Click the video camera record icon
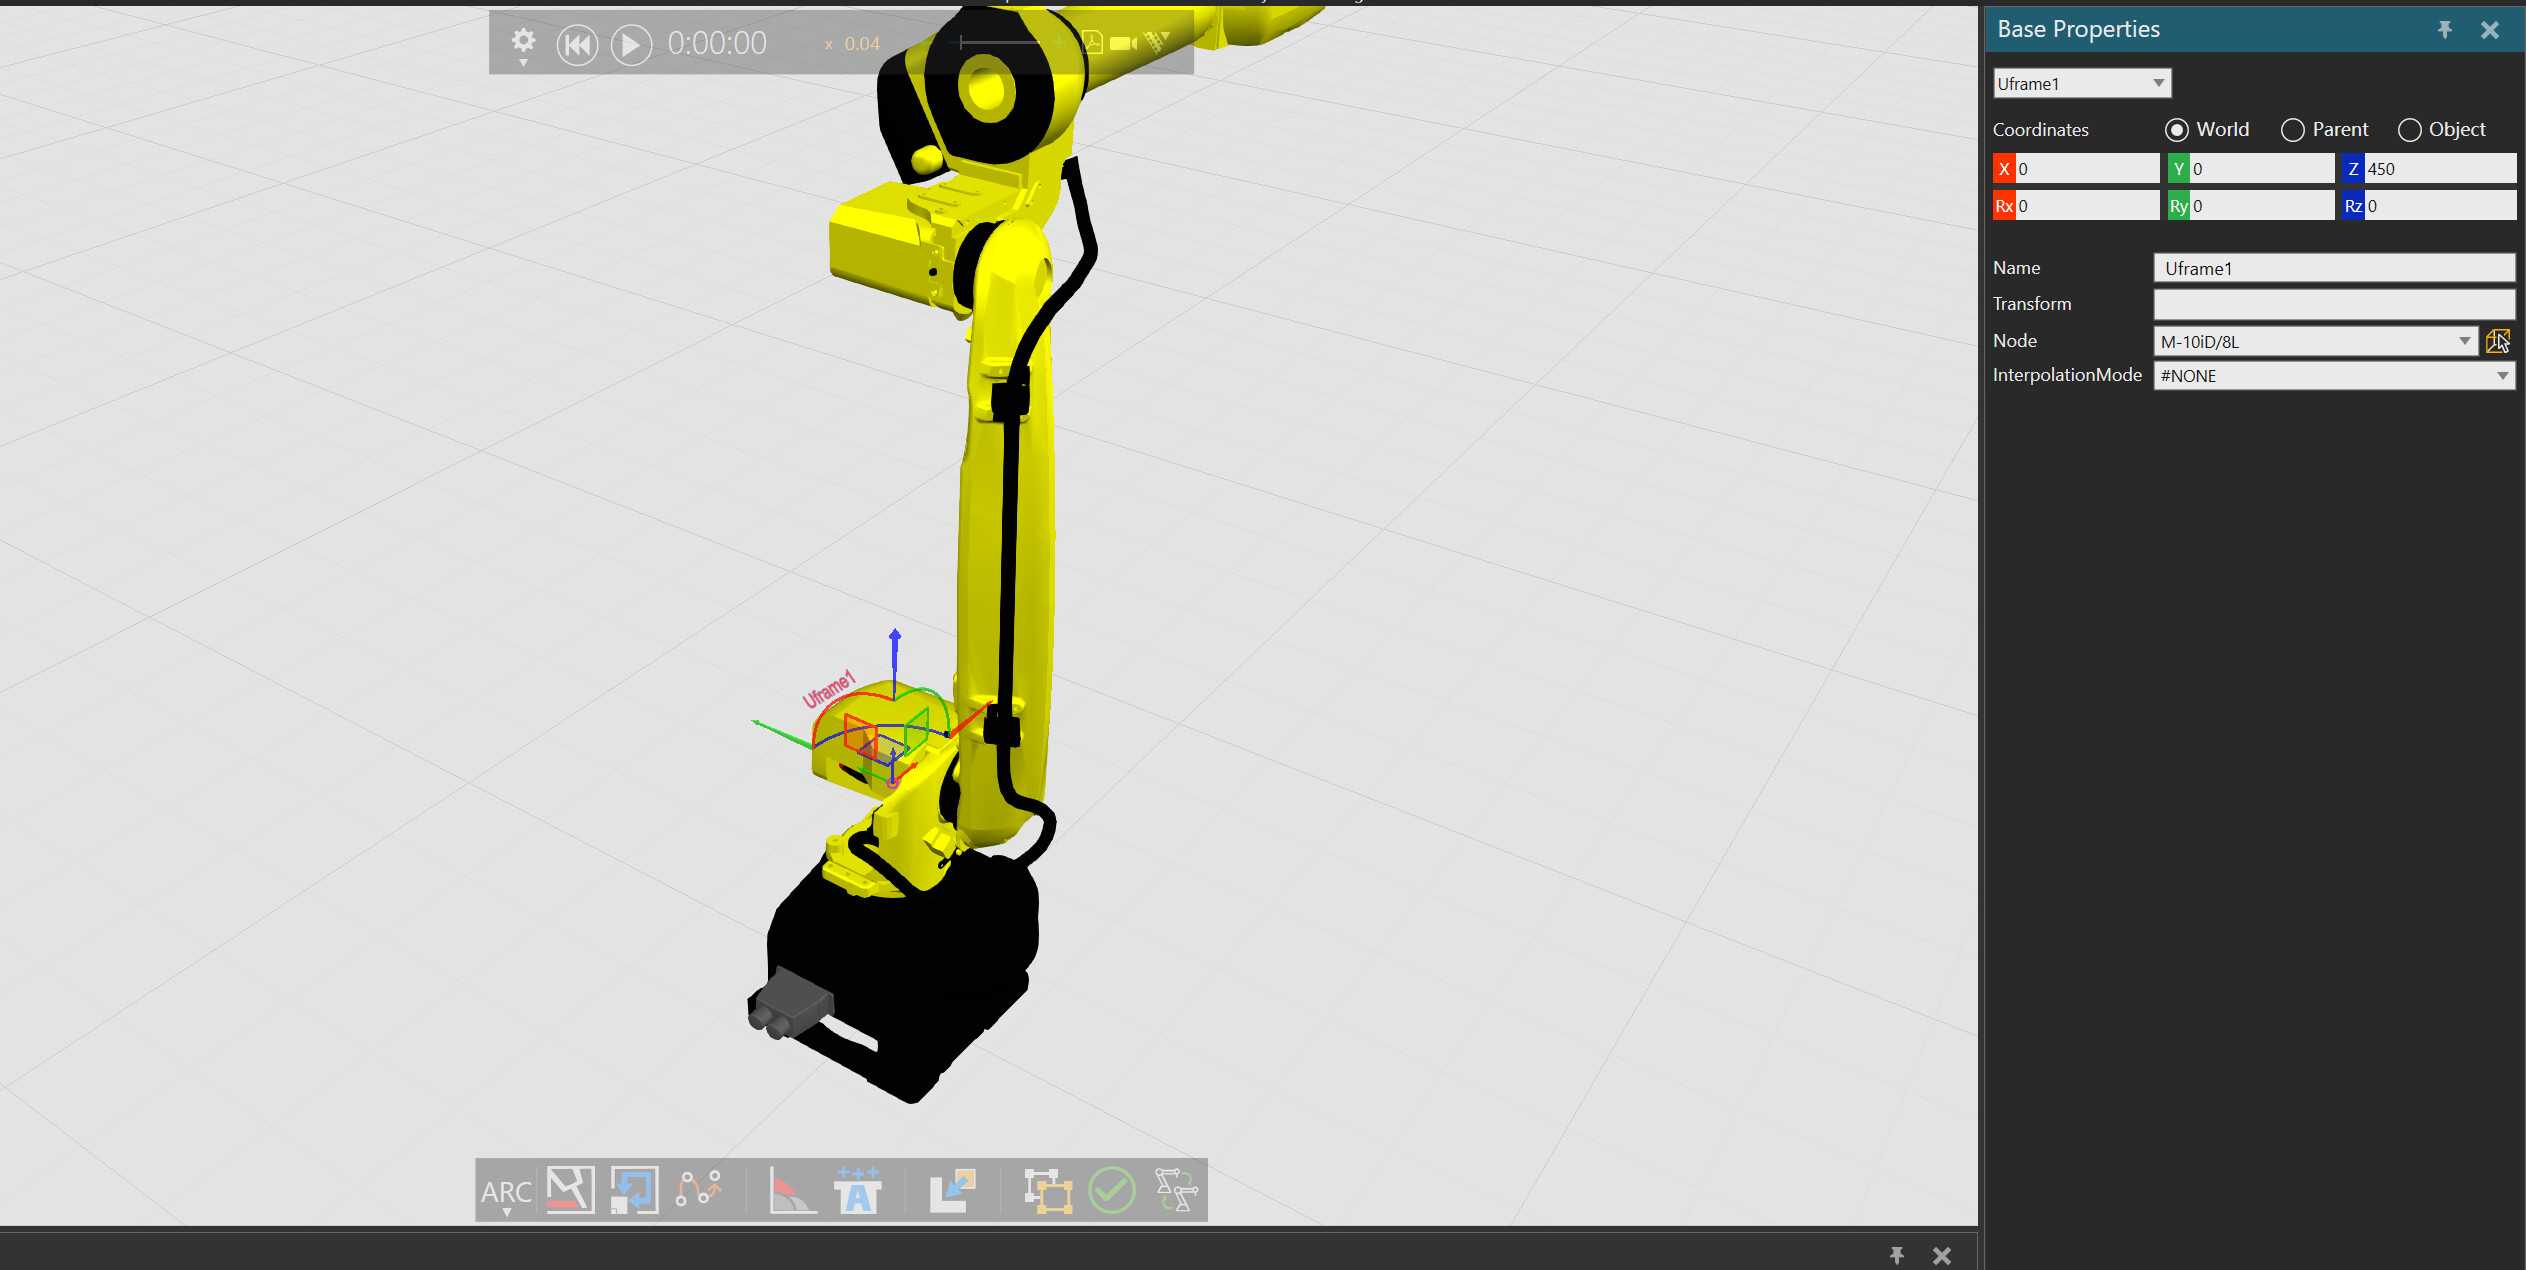 point(1124,43)
